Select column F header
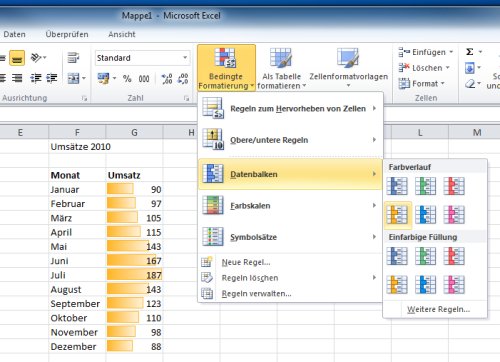The height and width of the screenshot is (362, 500). 77,133
